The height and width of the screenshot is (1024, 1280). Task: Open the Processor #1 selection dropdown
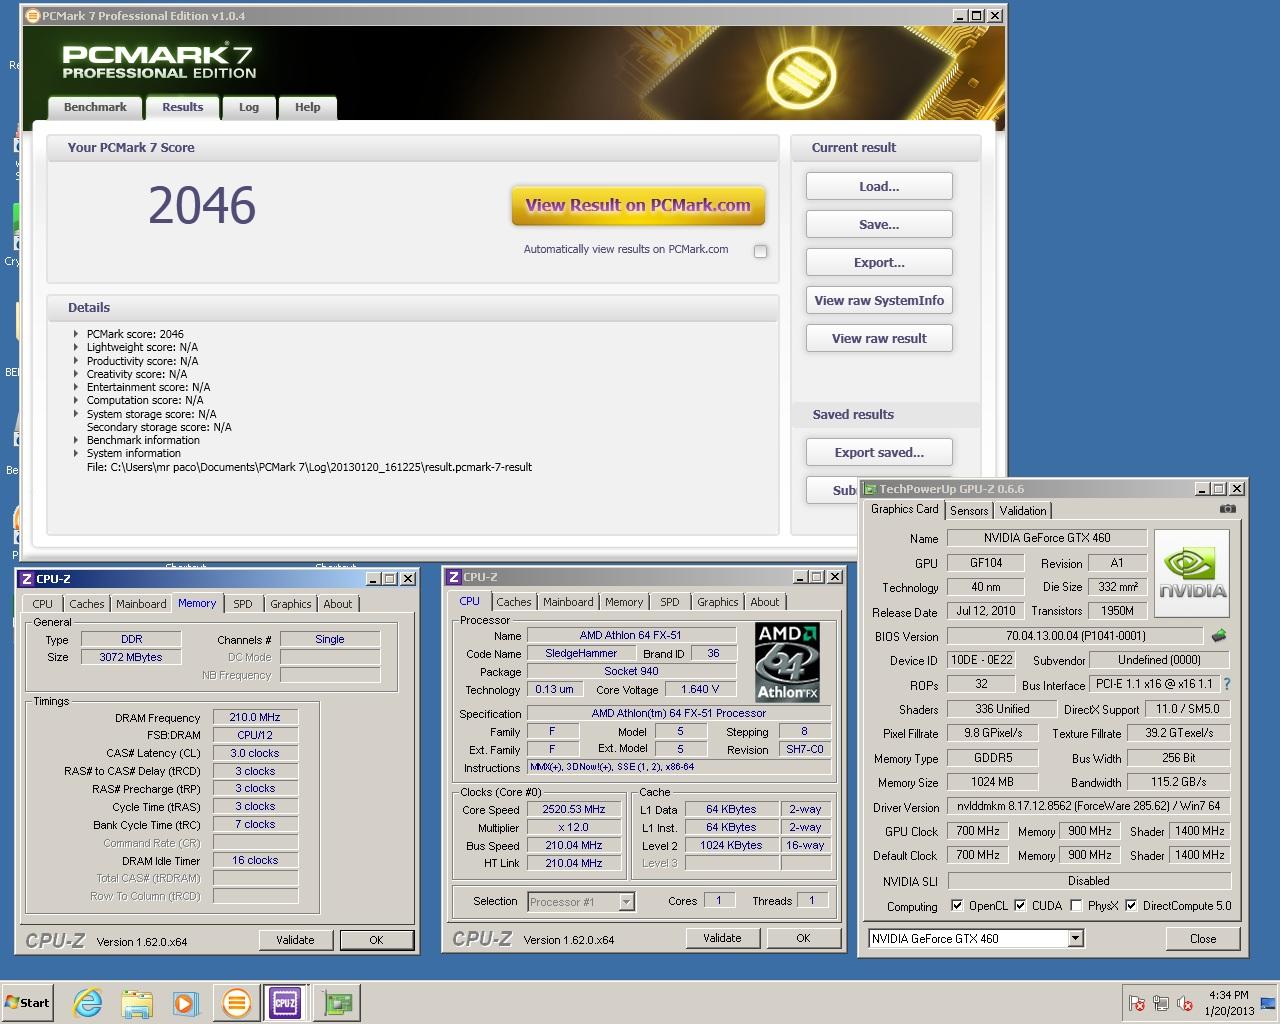point(626,902)
